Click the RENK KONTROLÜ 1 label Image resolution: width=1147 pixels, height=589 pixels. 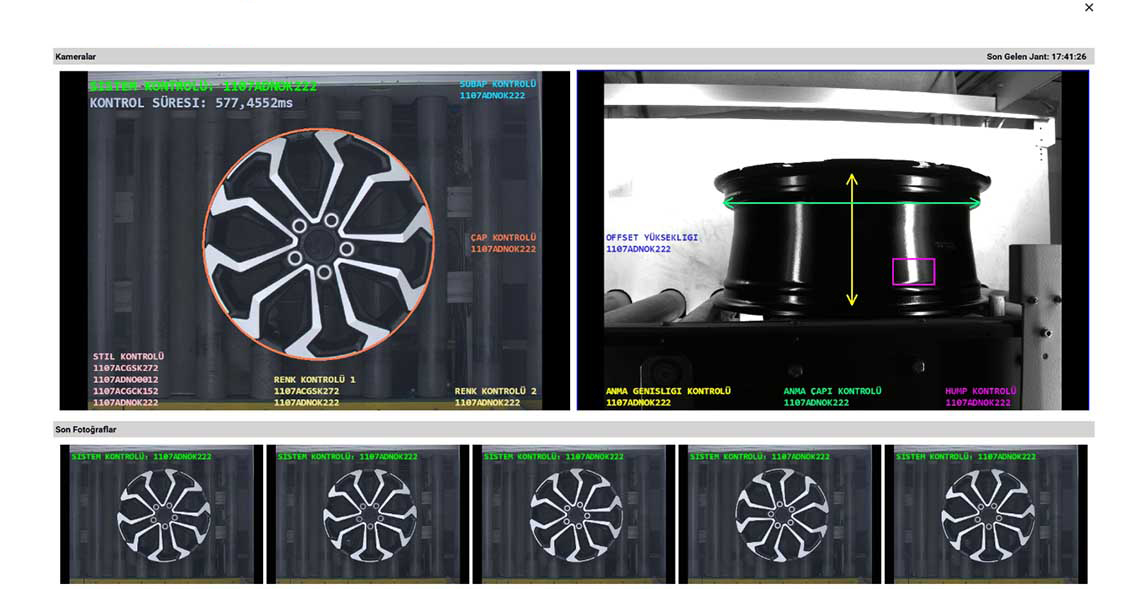coord(314,380)
